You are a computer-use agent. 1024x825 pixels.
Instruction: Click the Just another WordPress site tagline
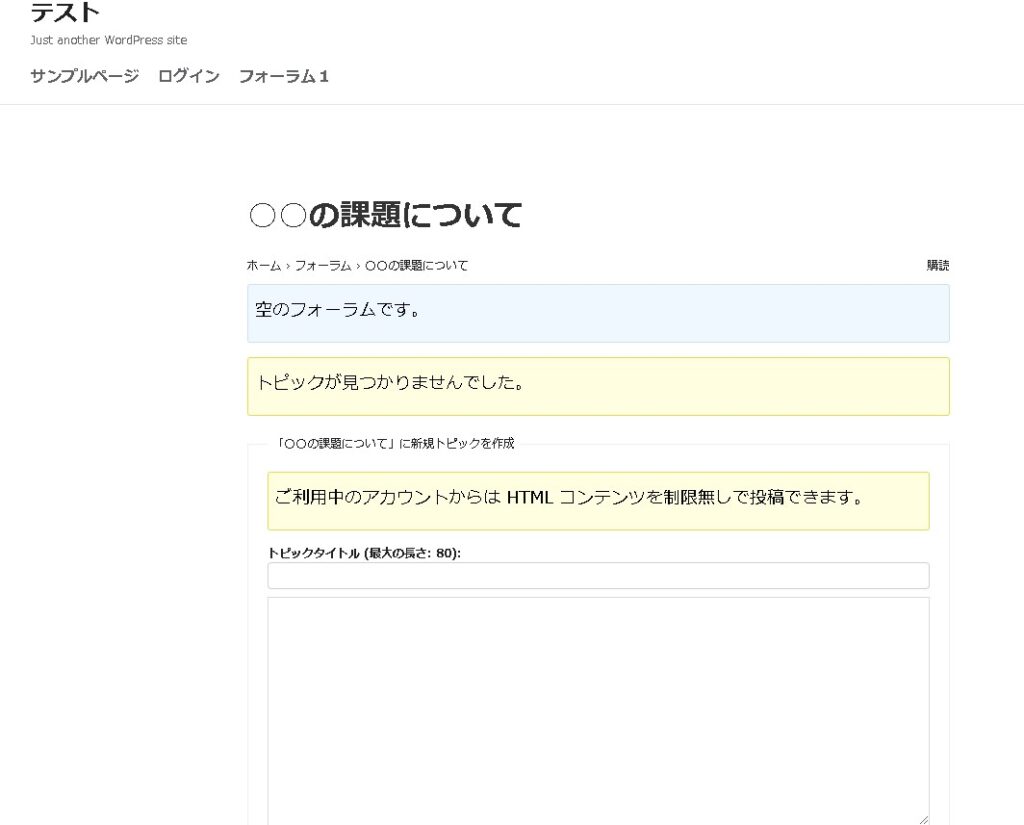pos(109,41)
